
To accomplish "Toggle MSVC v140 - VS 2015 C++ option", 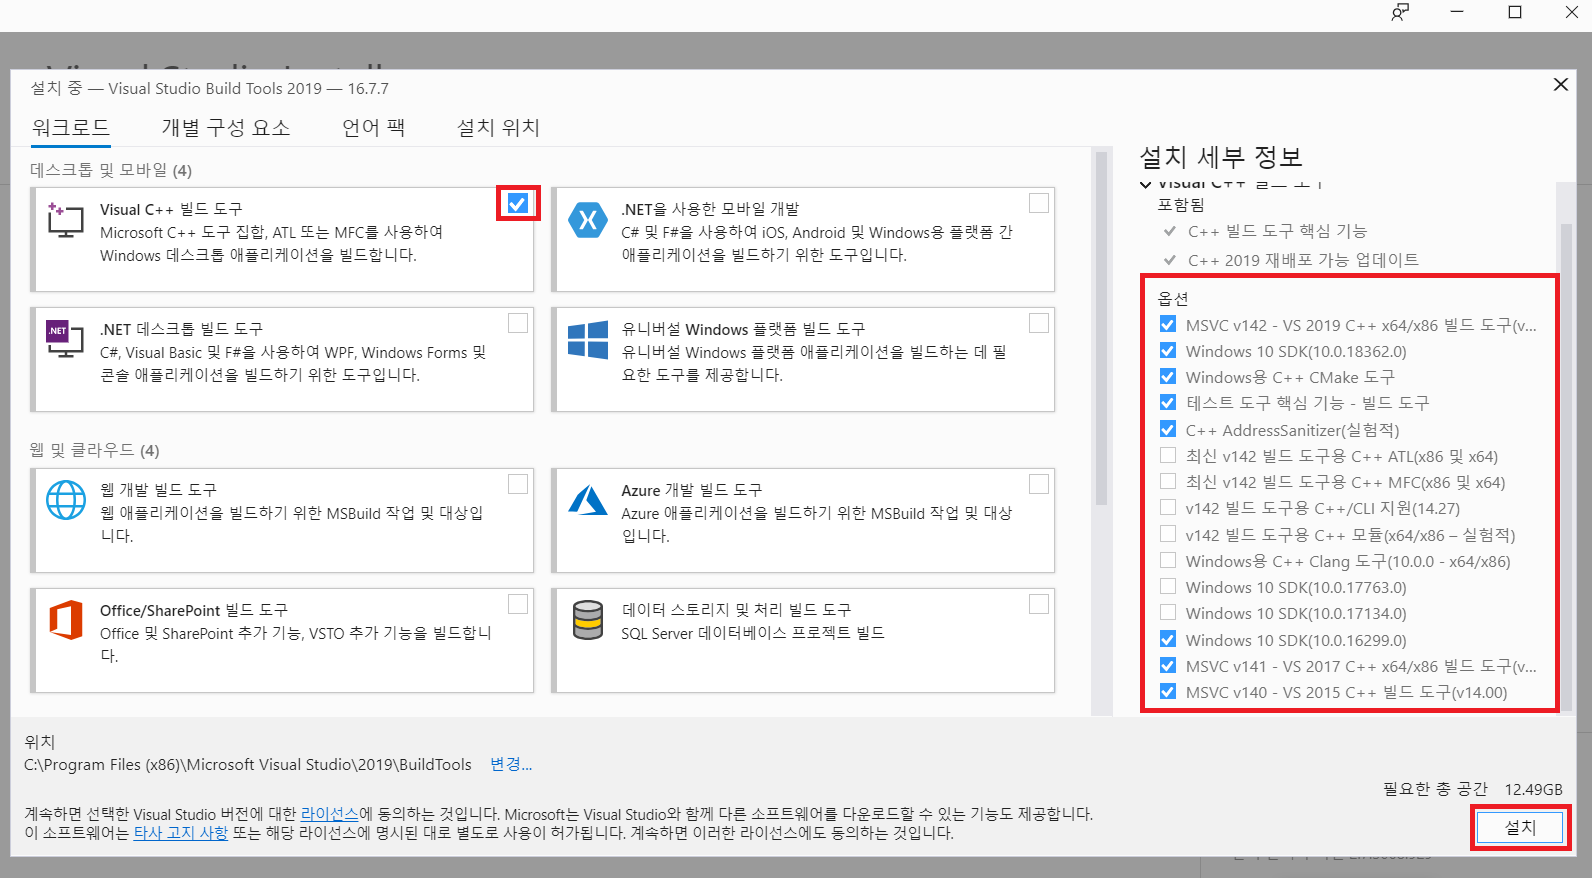I will pos(1168,691).
